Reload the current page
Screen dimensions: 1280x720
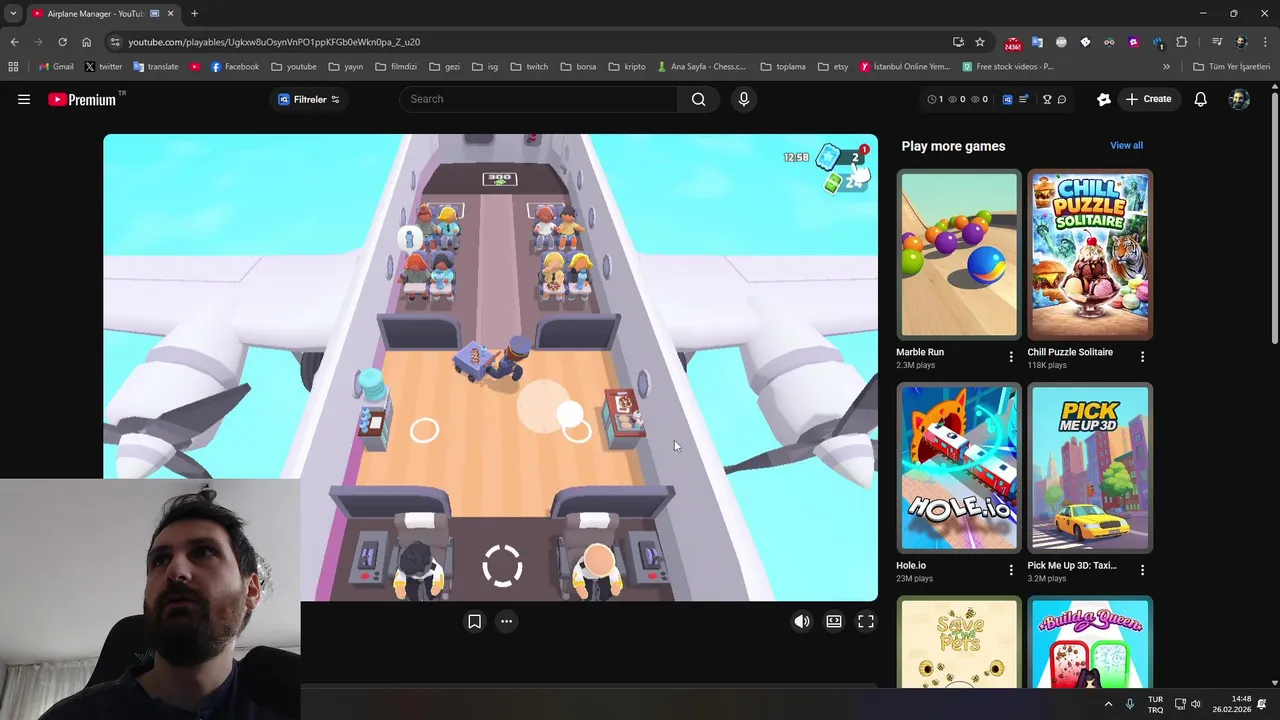(62, 42)
